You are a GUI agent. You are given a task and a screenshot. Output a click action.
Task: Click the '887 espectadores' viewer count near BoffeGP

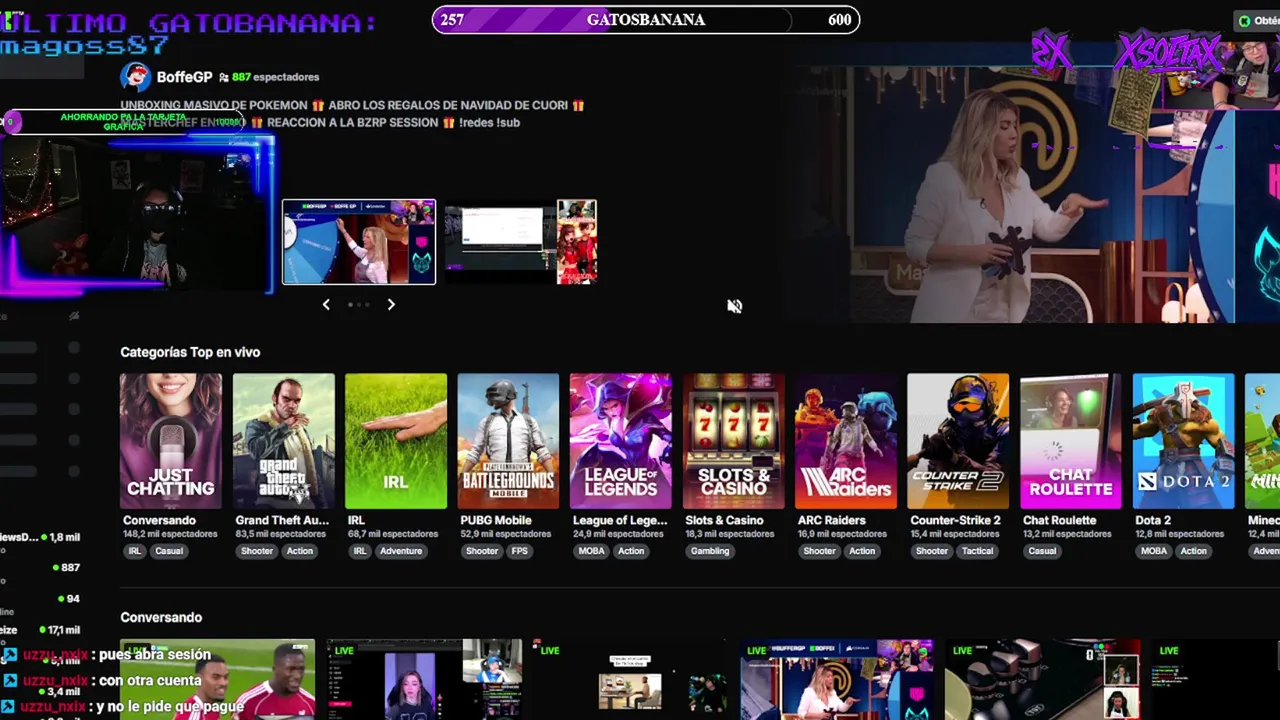[x=275, y=77]
